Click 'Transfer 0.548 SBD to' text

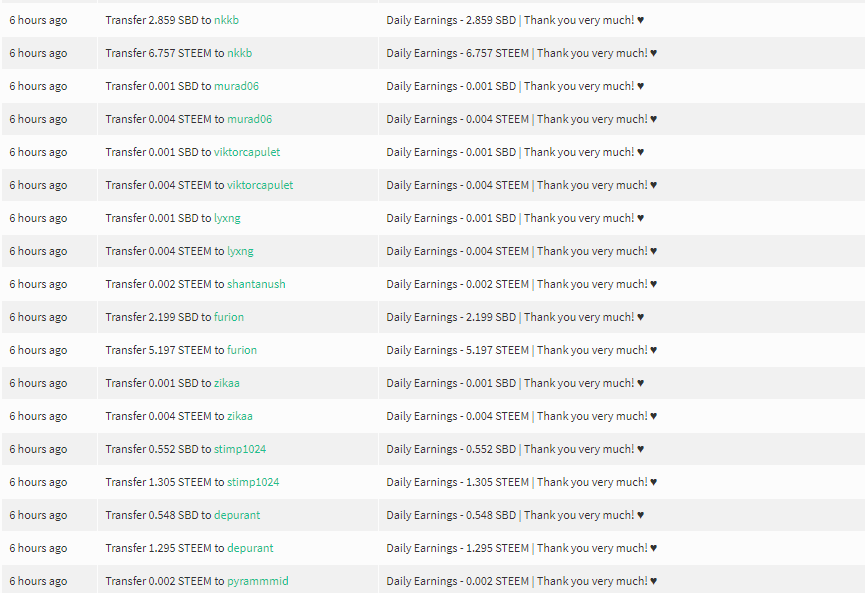pos(158,516)
